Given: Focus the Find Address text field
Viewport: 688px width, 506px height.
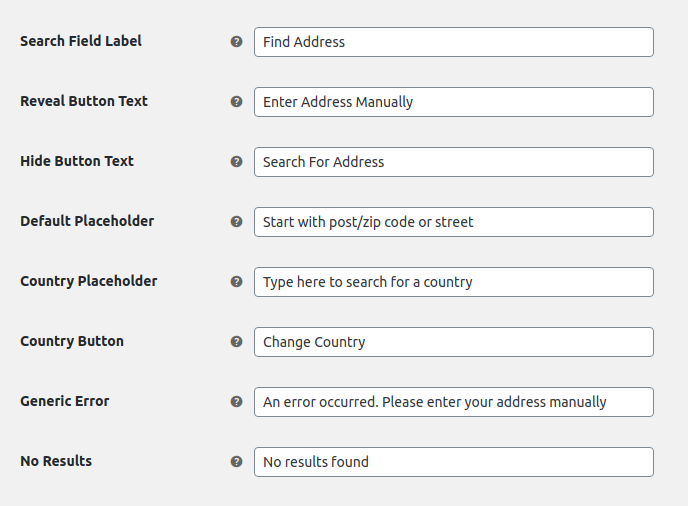Looking at the screenshot, I should pyautogui.click(x=454, y=42).
